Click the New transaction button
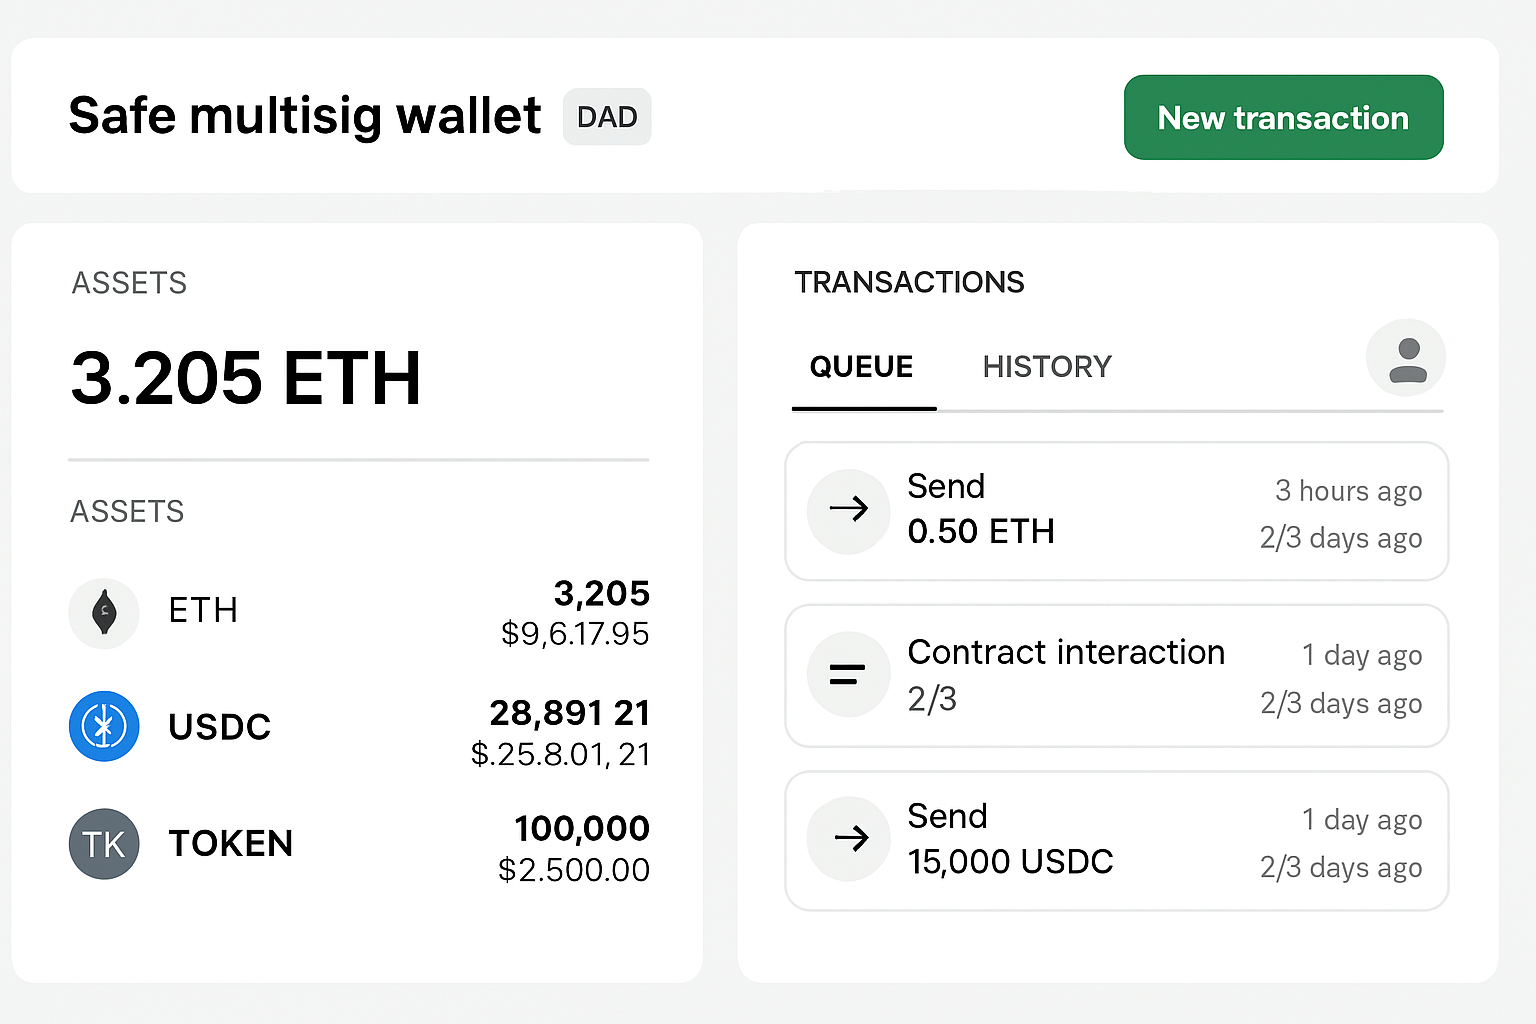The image size is (1536, 1024). click(x=1283, y=117)
